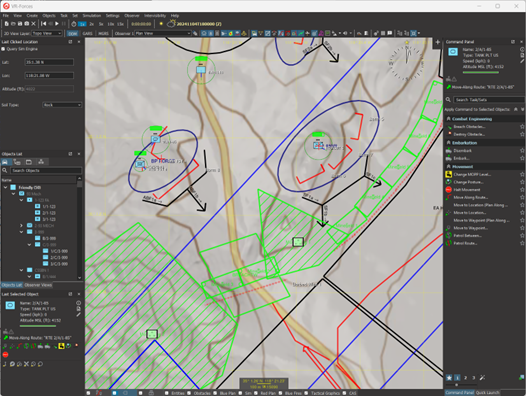The width and height of the screenshot is (526, 396).
Task: Toggle the Query Sim Engine checkbox
Action: coord(3,49)
